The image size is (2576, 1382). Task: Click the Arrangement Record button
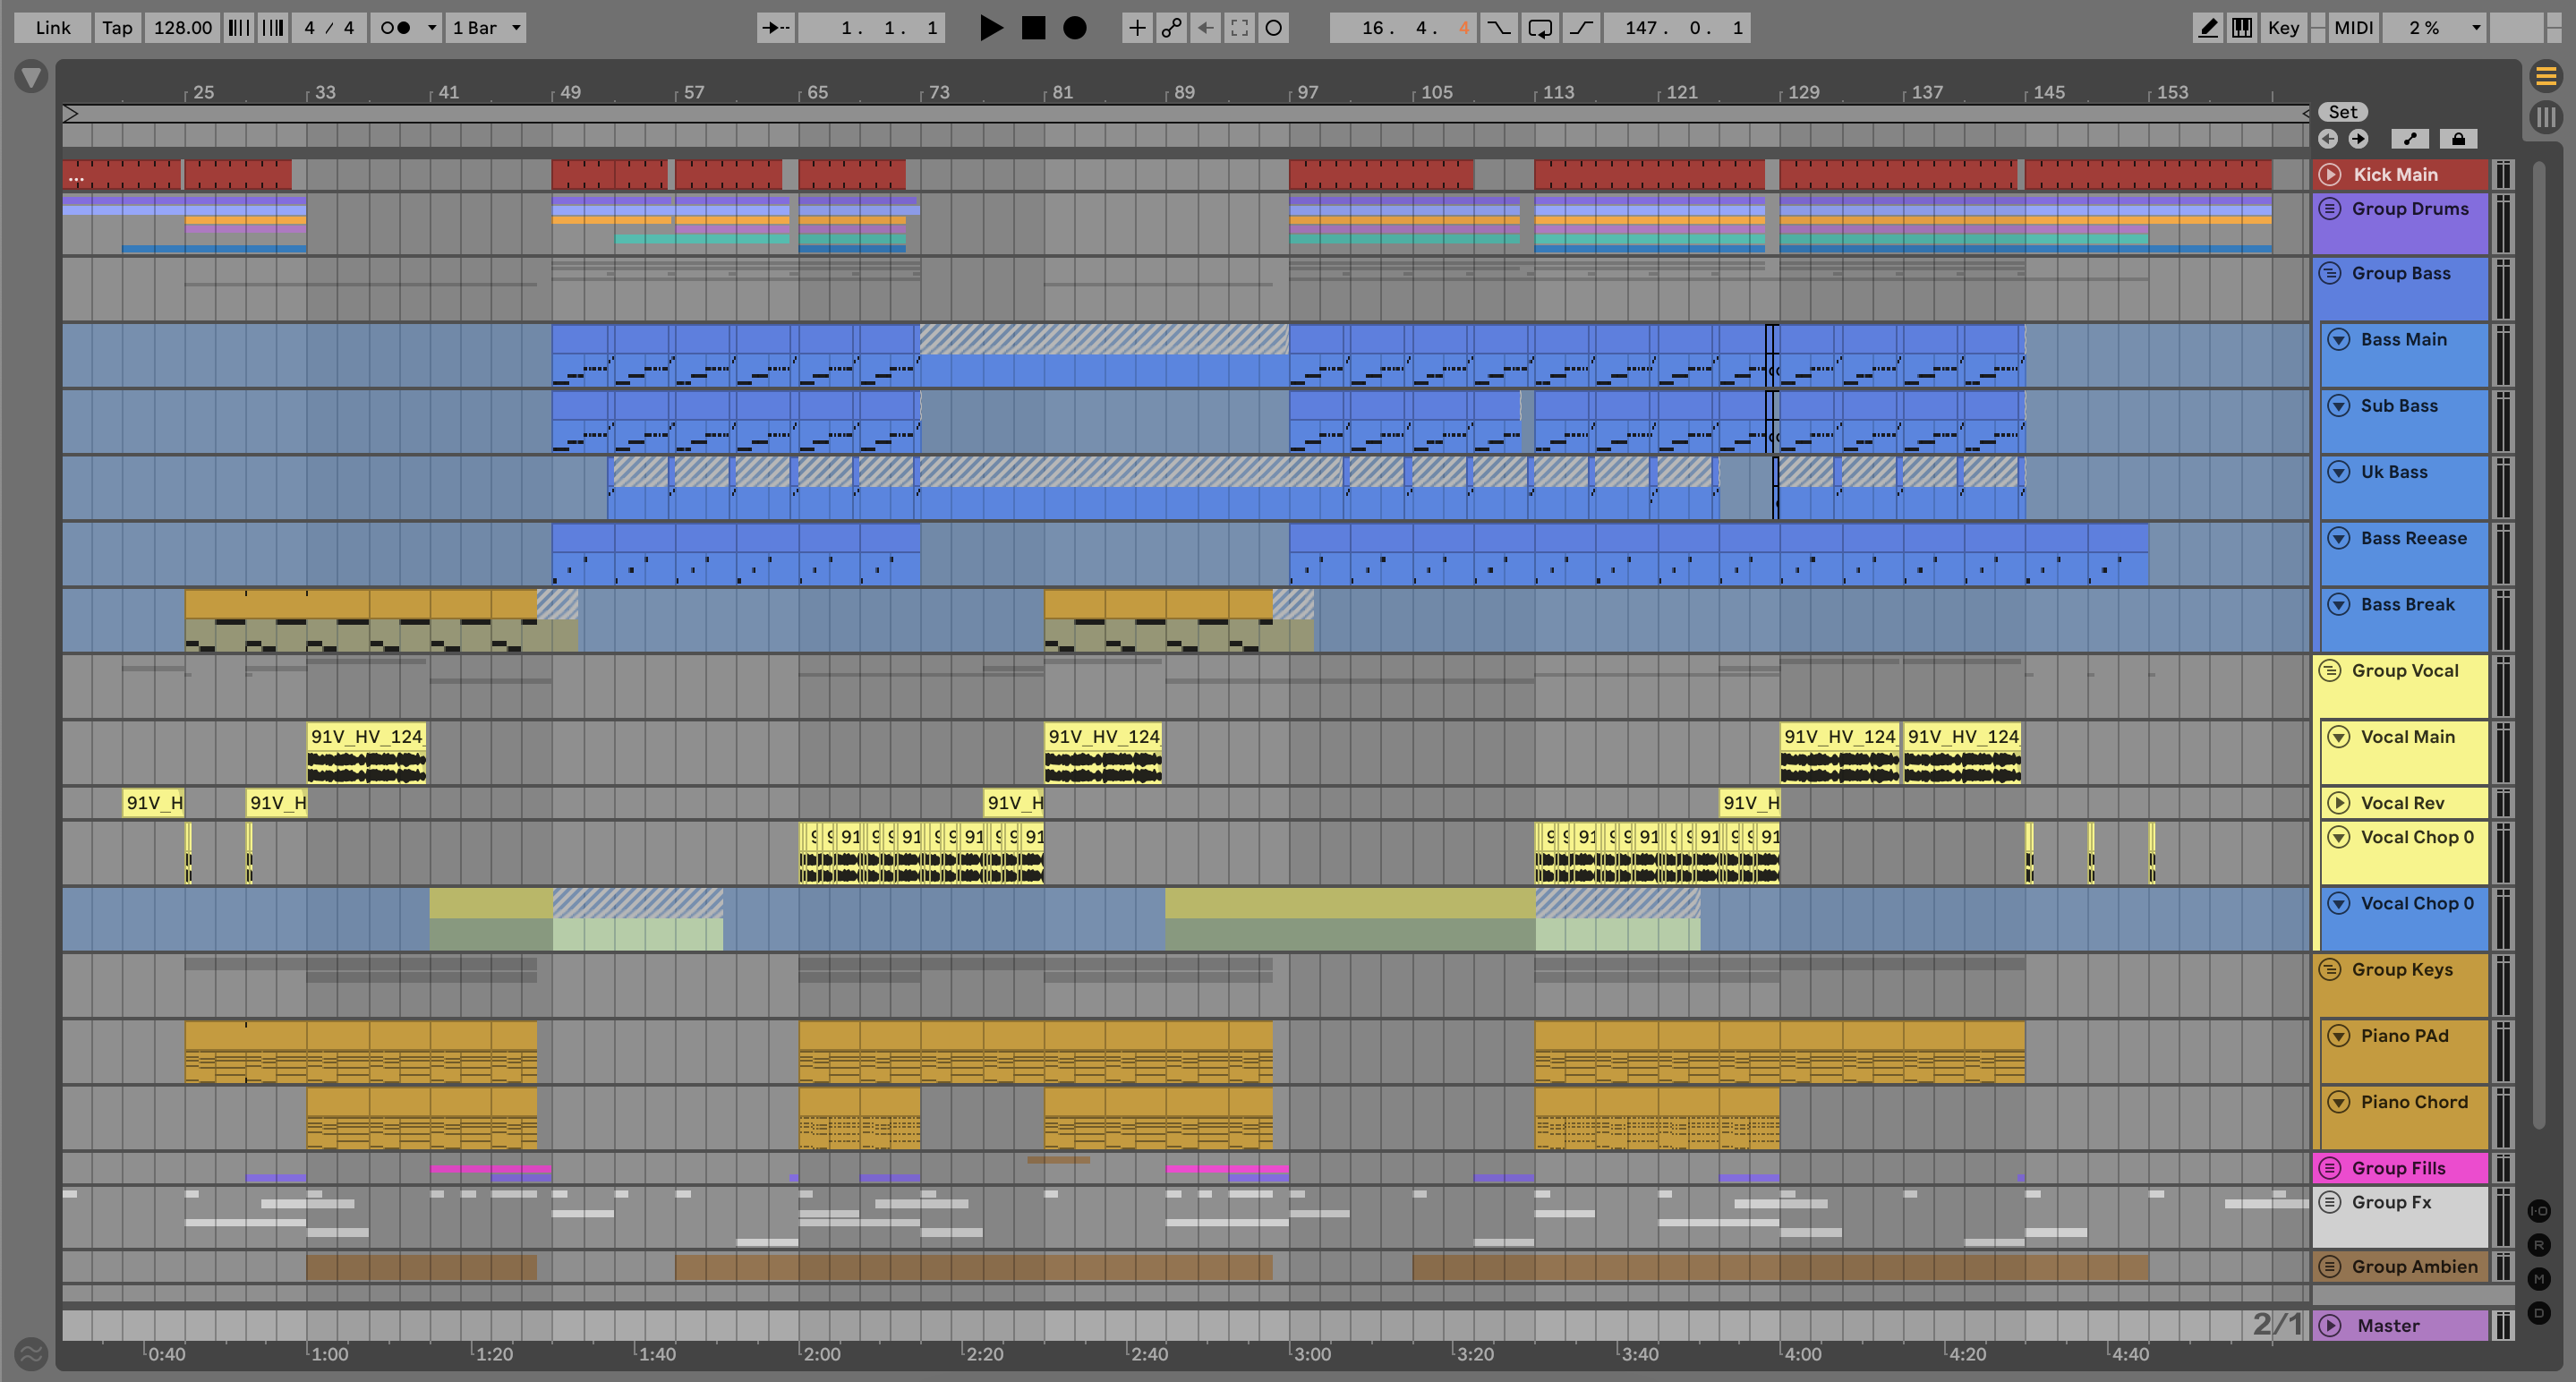coord(1074,28)
